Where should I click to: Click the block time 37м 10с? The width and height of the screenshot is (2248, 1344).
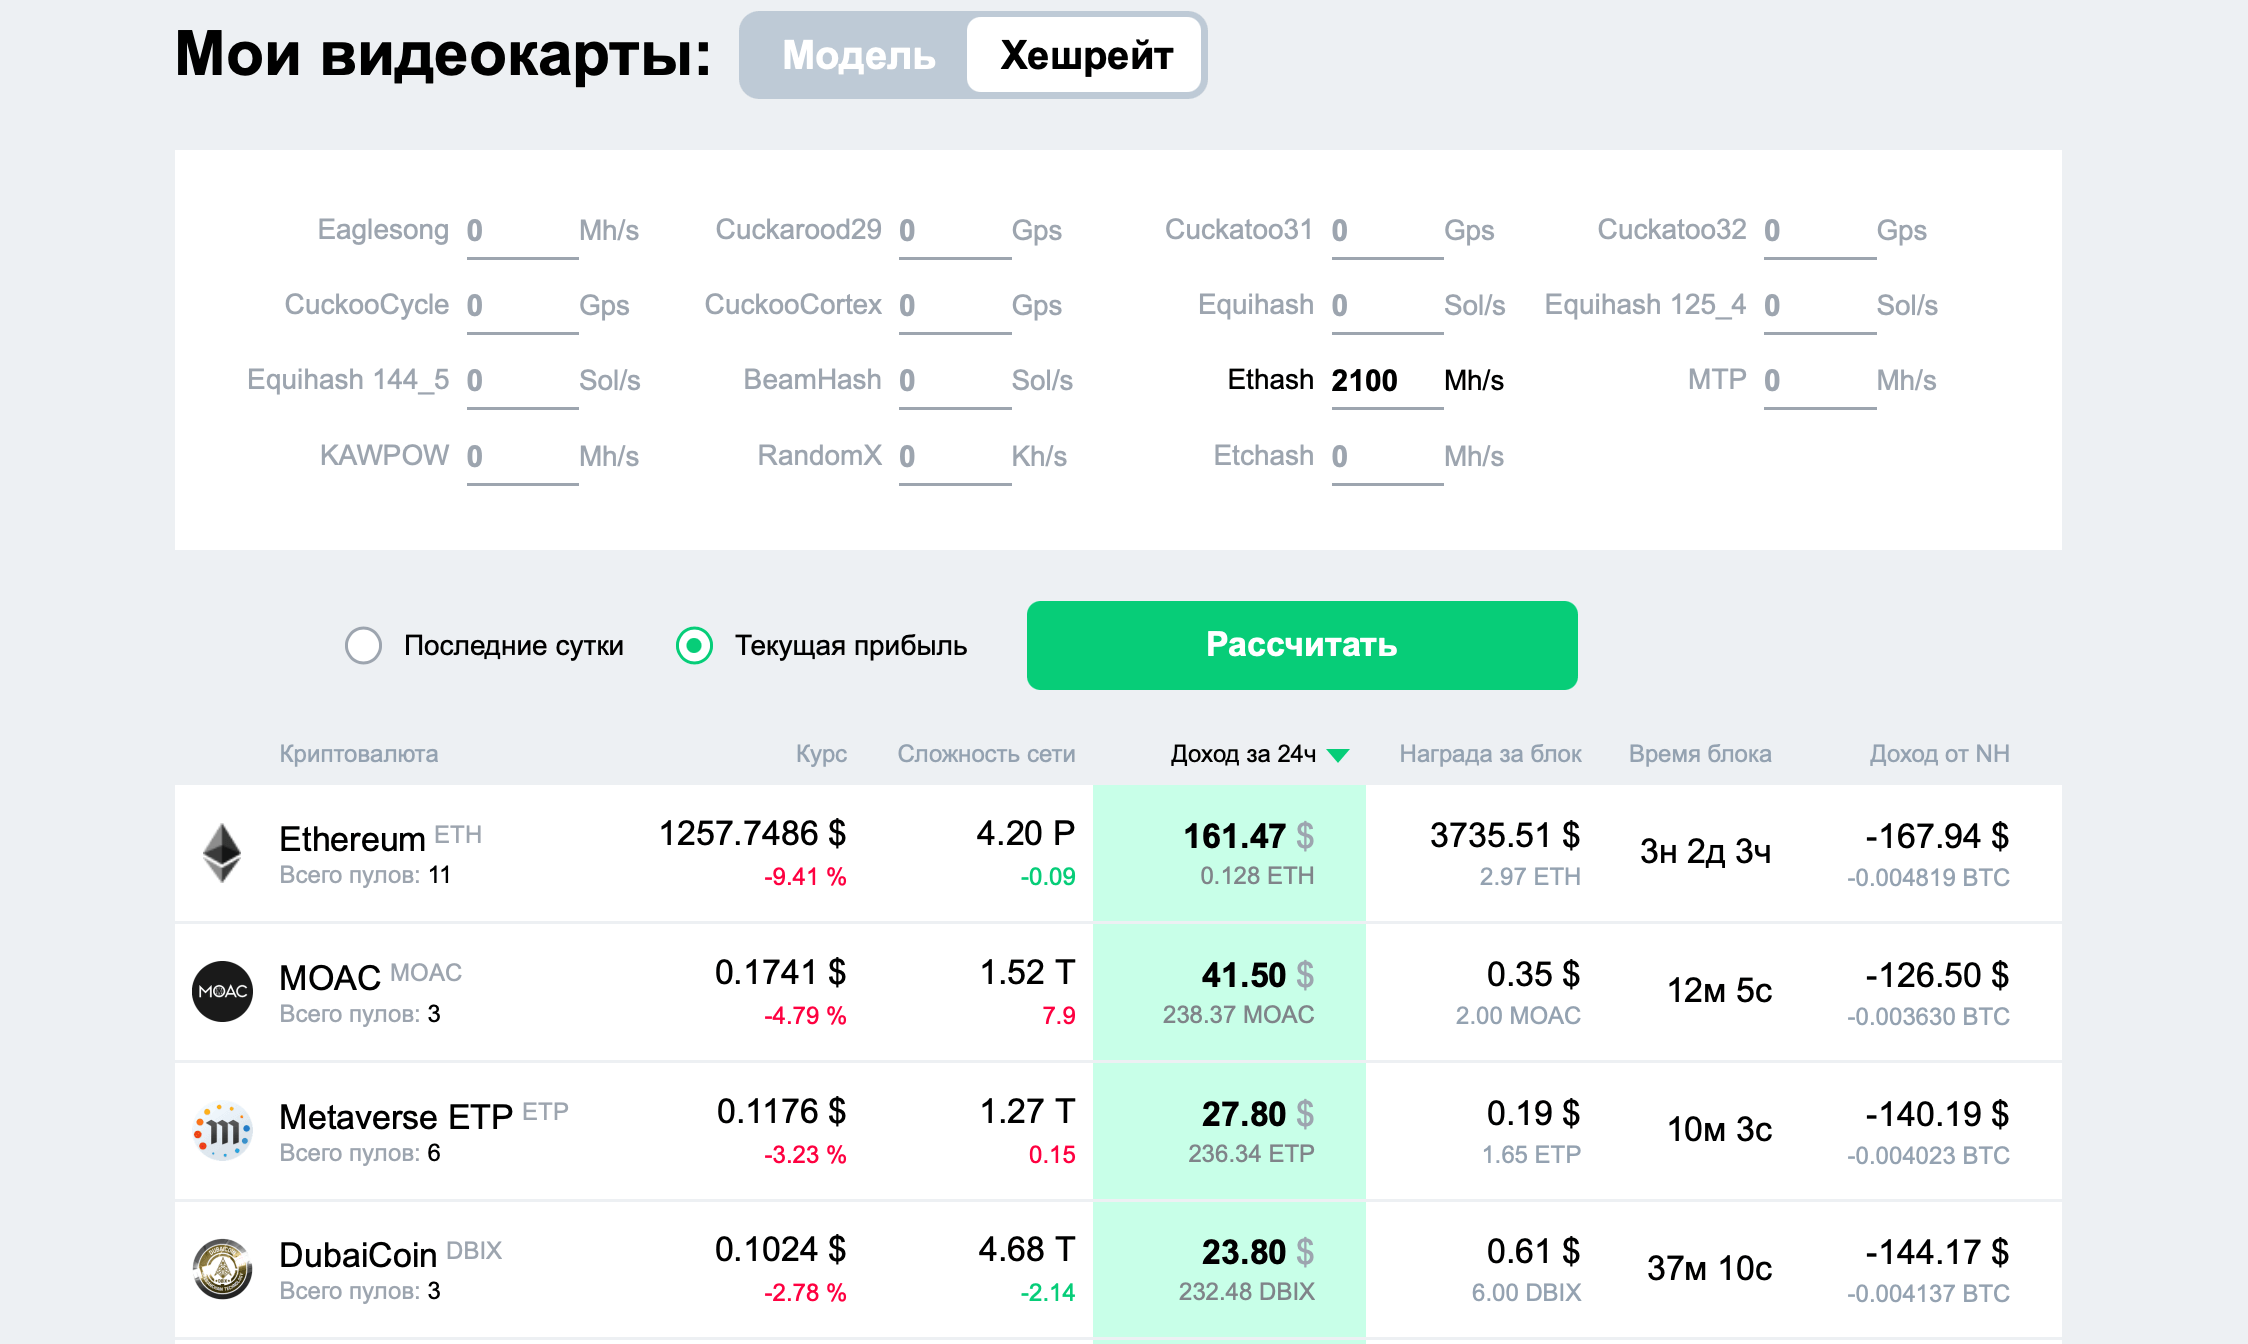1709,1269
